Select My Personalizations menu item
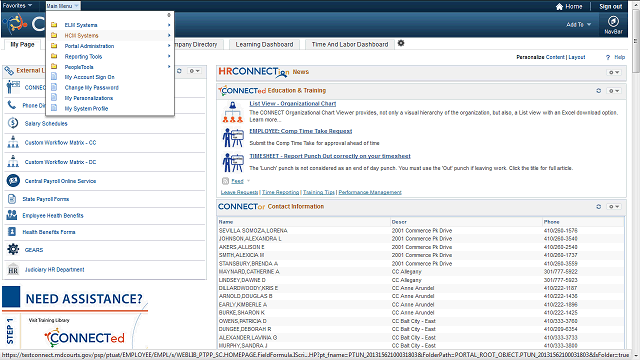Image resolution: width=640 pixels, height=360 pixels. point(89,98)
